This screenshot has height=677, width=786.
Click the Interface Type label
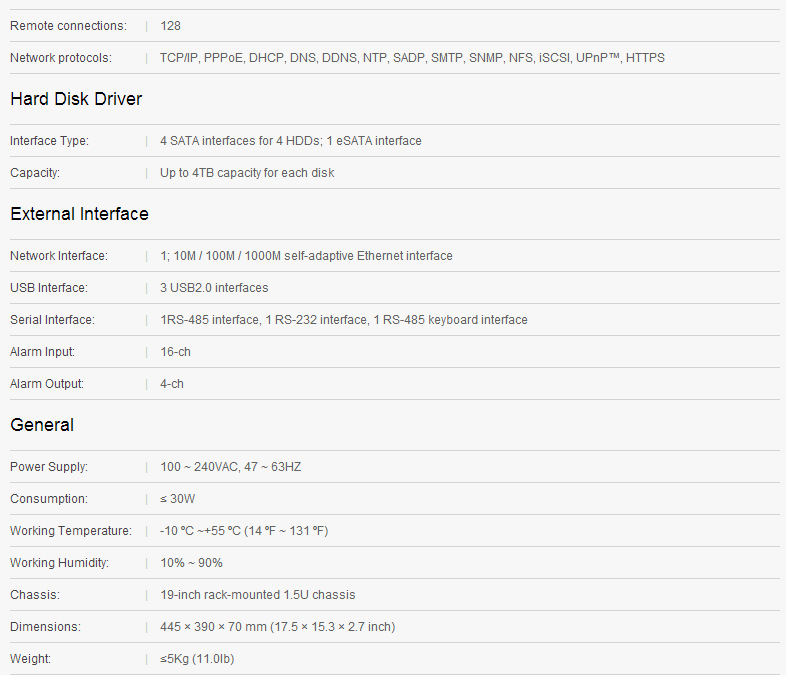coord(49,141)
